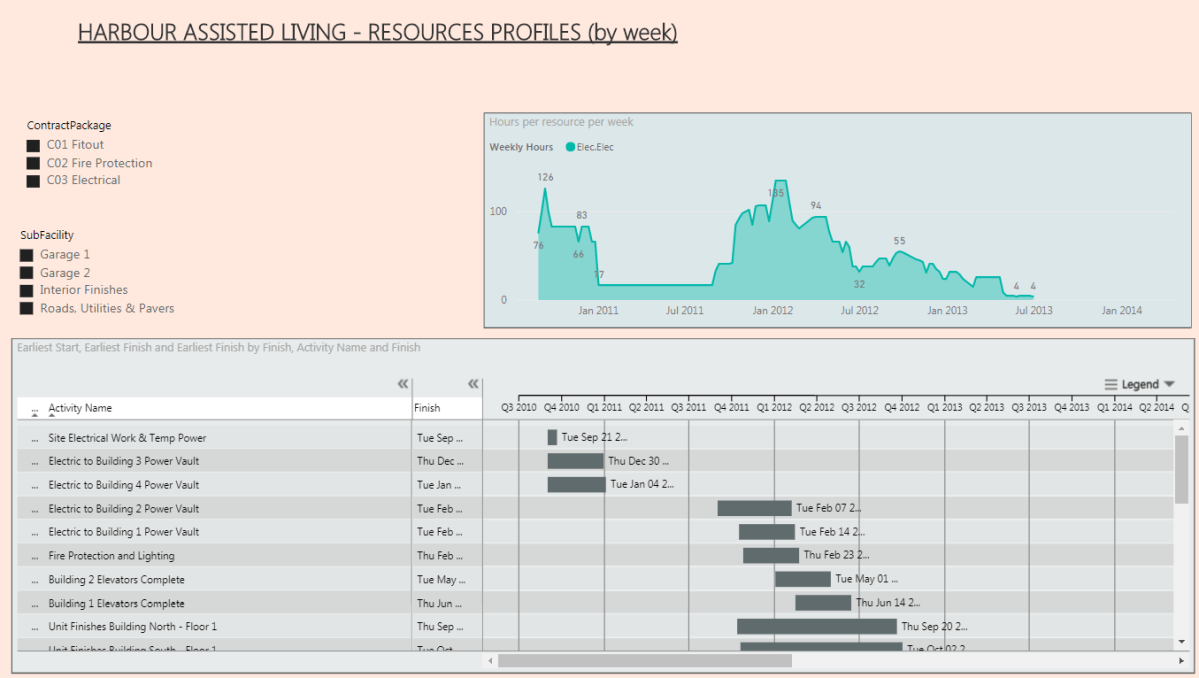Click the Elec.Elec legend circle marker

point(570,146)
